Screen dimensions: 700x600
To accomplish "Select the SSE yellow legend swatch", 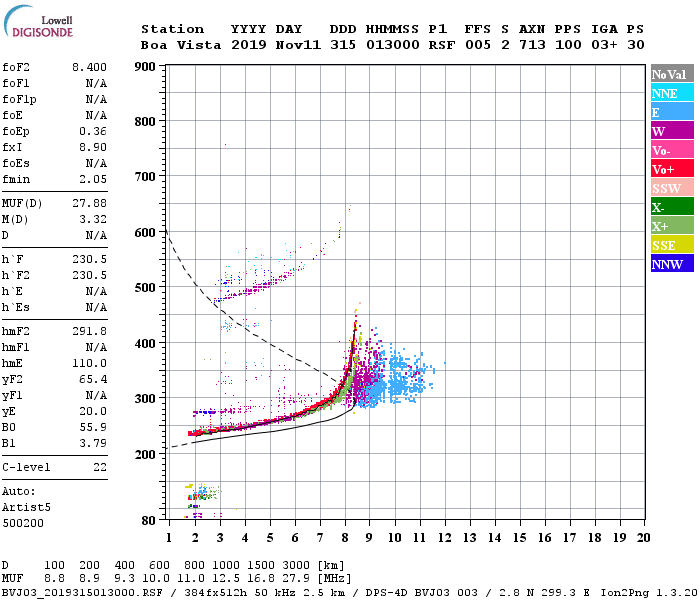I will pyautogui.click(x=672, y=244).
